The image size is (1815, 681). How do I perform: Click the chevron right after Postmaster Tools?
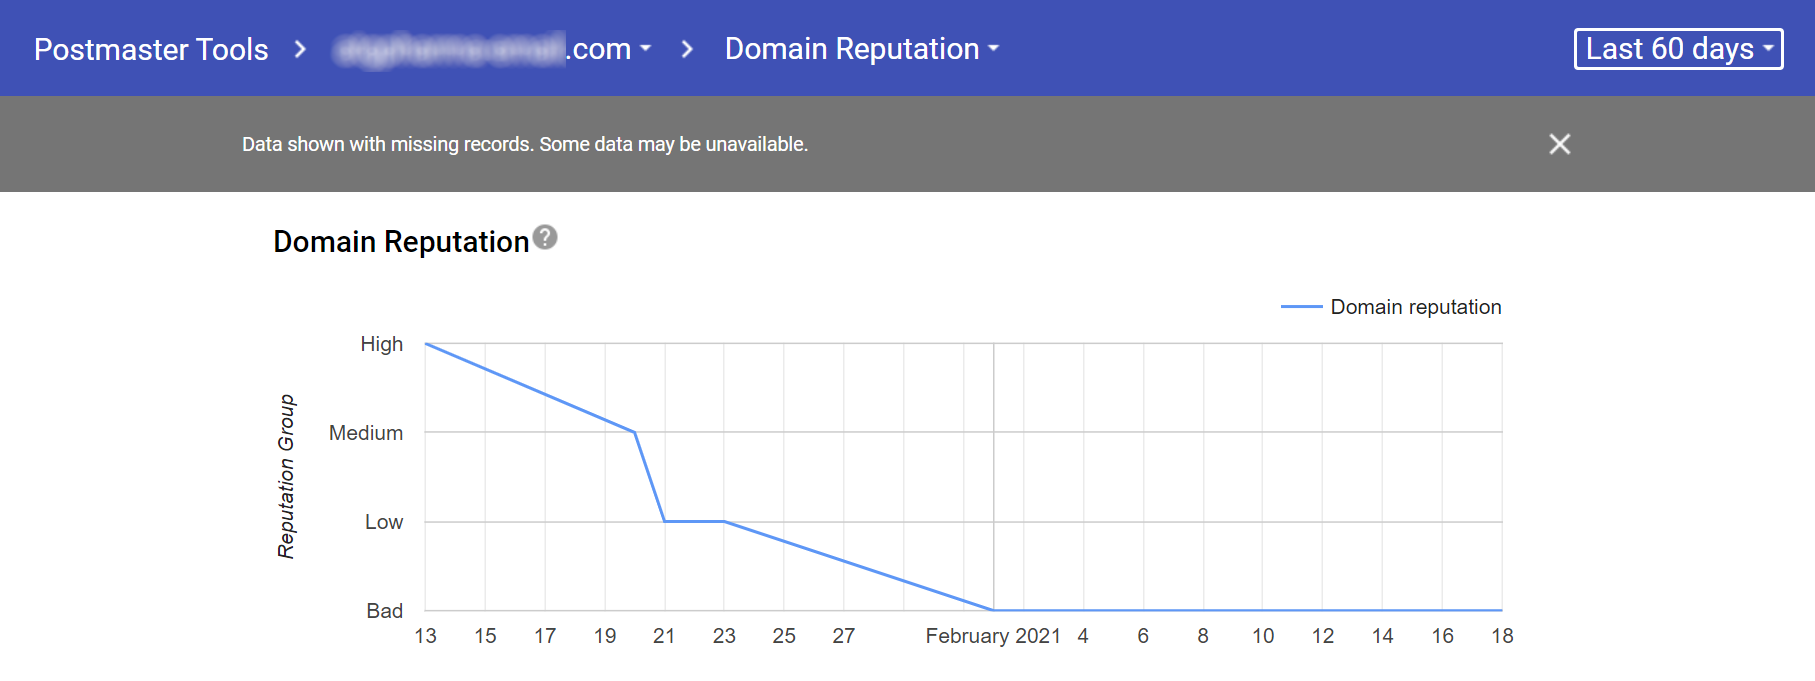pyautogui.click(x=300, y=49)
